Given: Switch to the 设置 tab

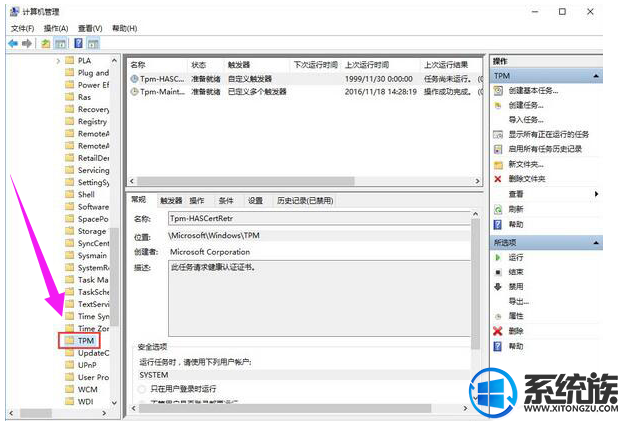Looking at the screenshot, I should (x=255, y=201).
